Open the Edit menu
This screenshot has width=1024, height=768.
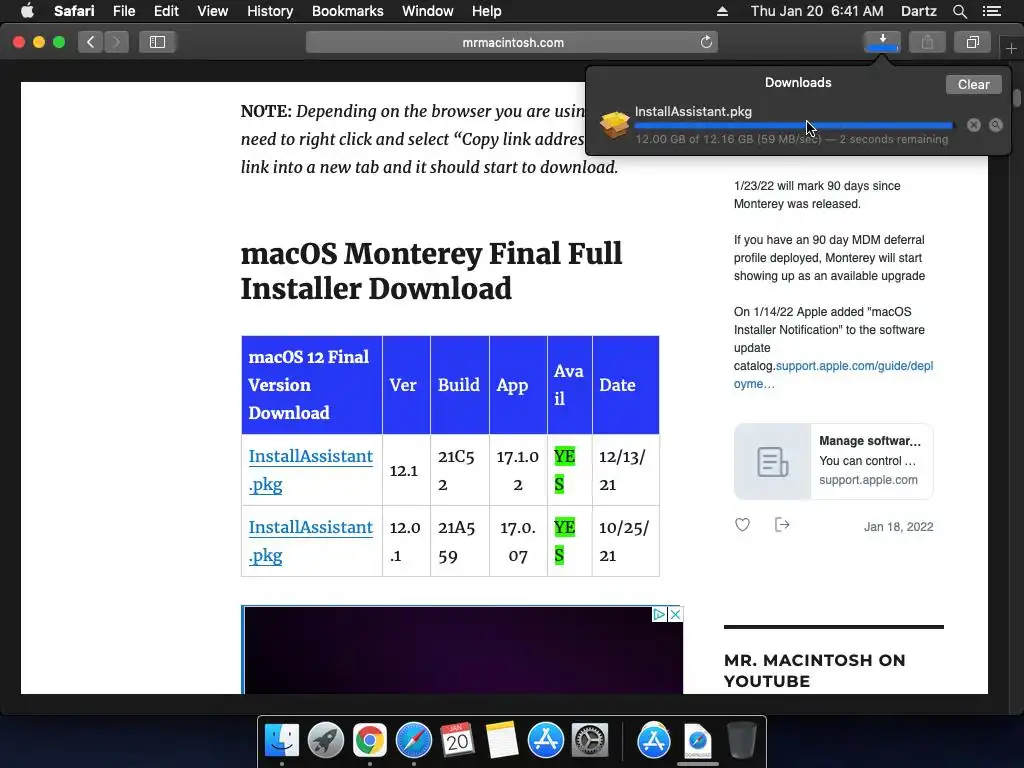click(x=166, y=11)
